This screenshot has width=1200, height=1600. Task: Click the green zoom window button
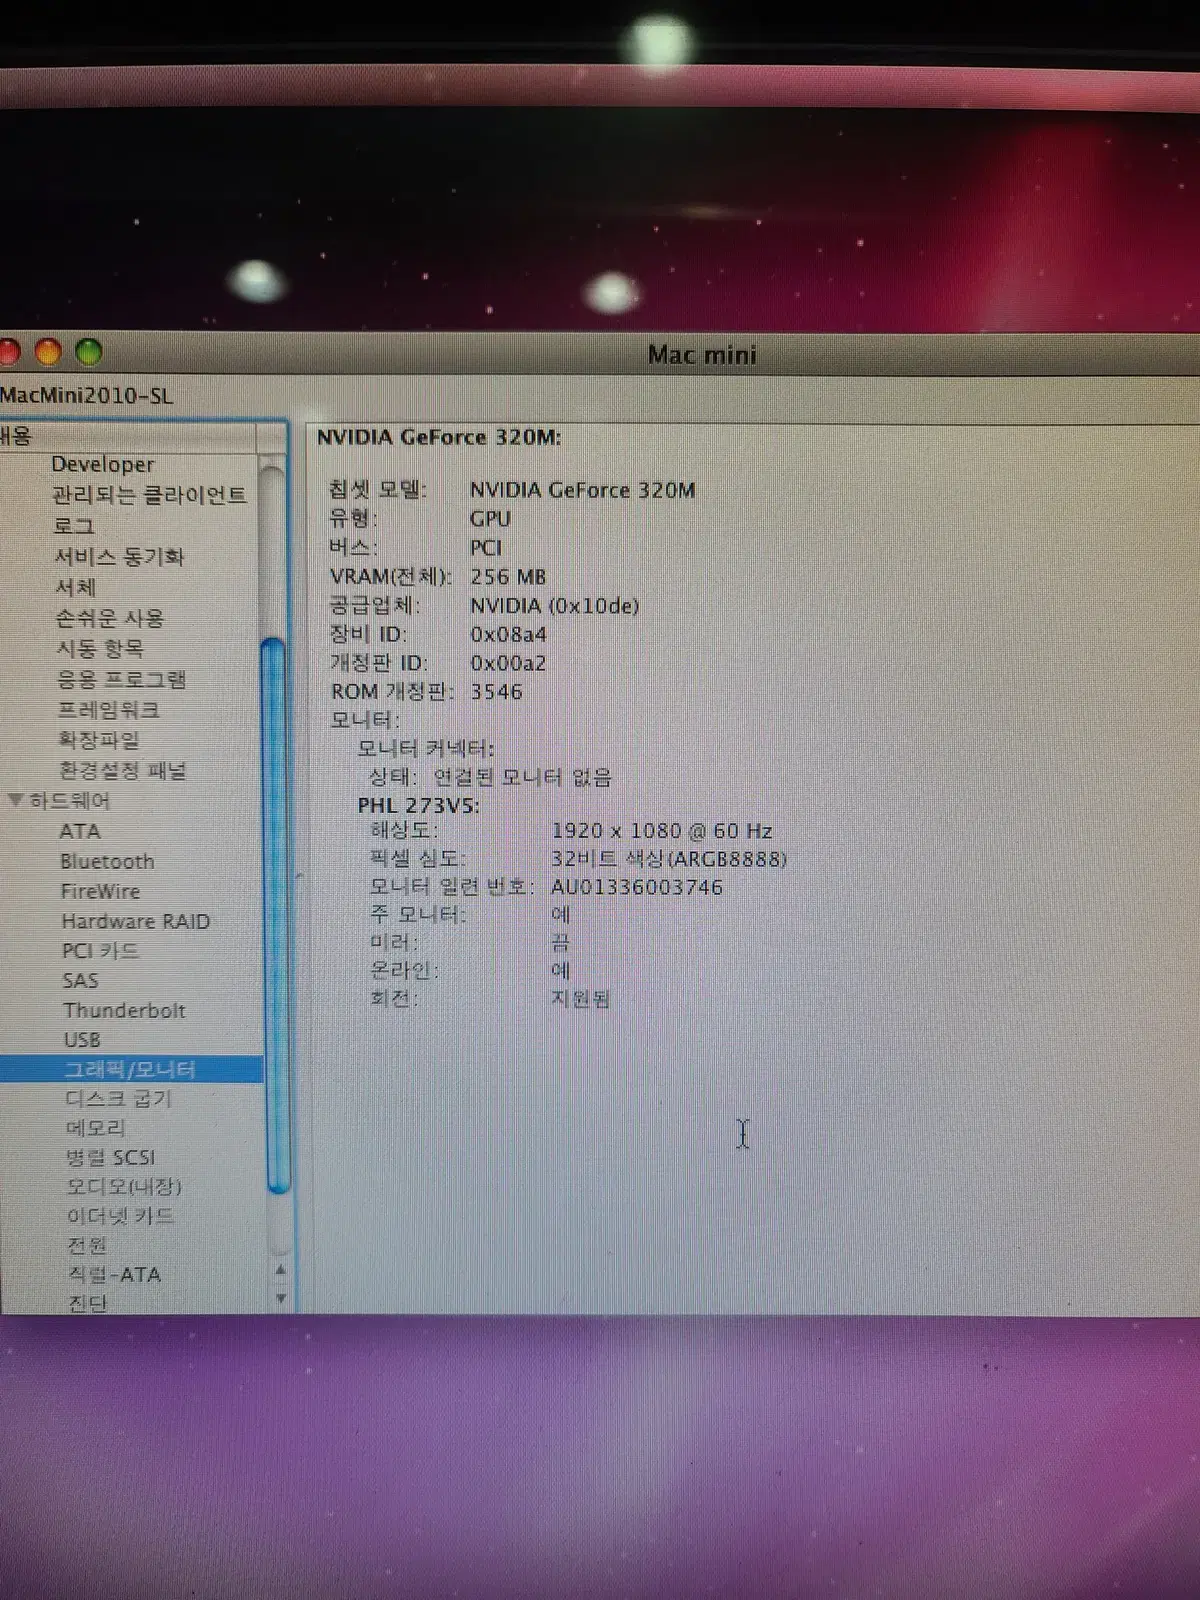tap(89, 352)
